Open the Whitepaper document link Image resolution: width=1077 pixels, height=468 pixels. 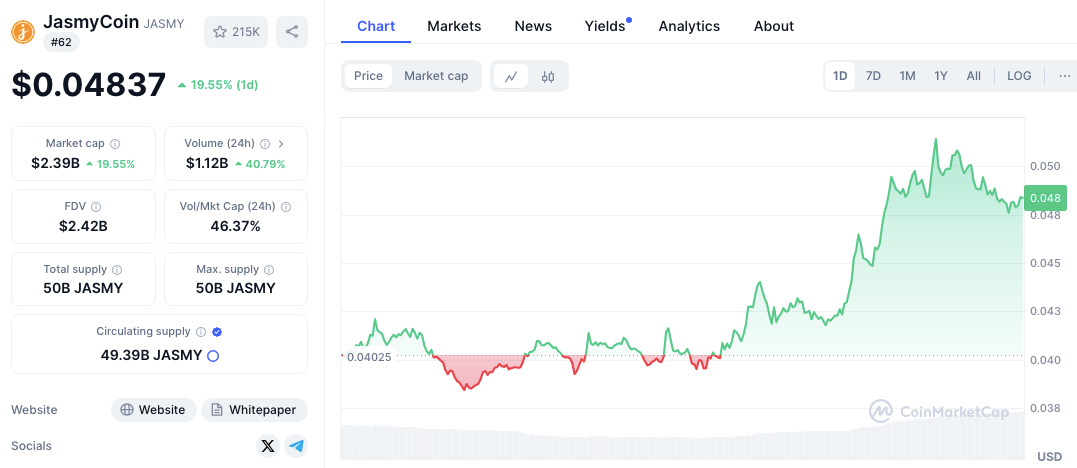254,410
